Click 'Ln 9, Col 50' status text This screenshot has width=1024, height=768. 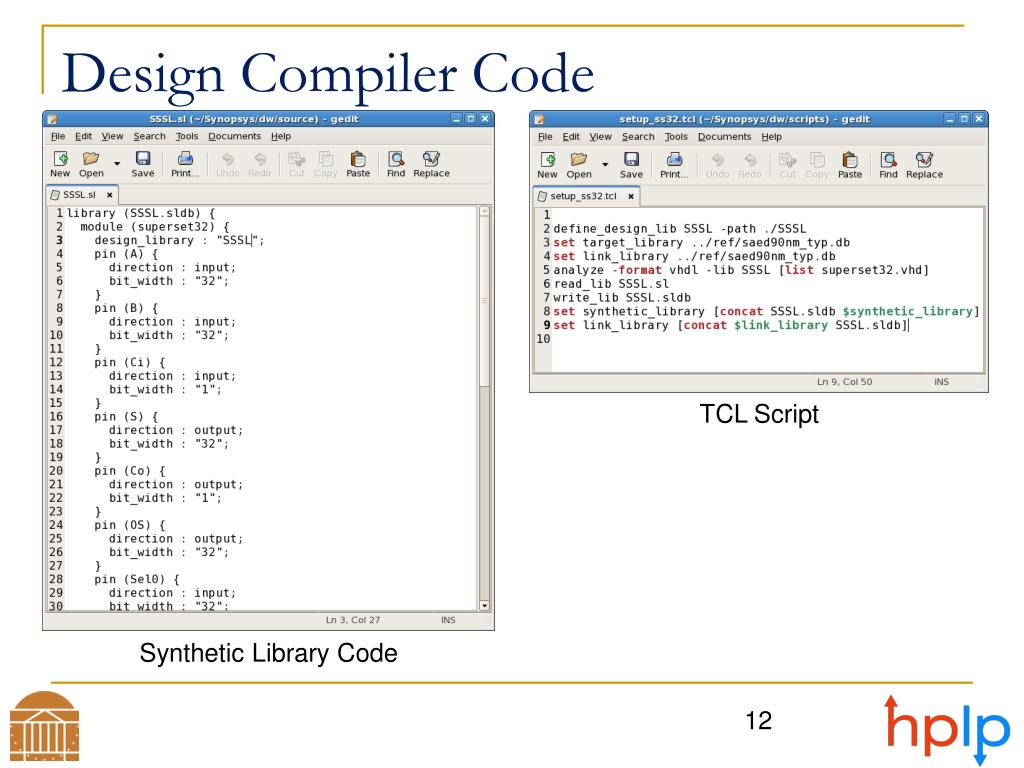[844, 381]
